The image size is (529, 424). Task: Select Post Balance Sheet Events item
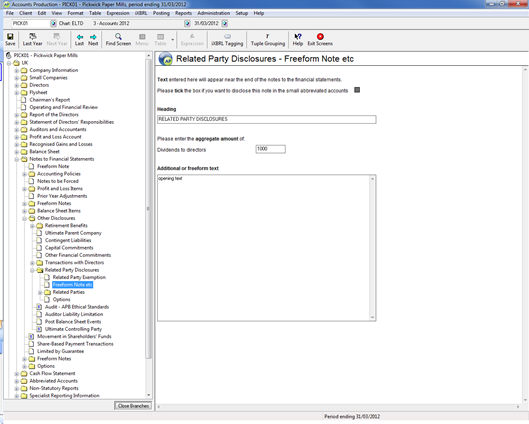[73, 321]
